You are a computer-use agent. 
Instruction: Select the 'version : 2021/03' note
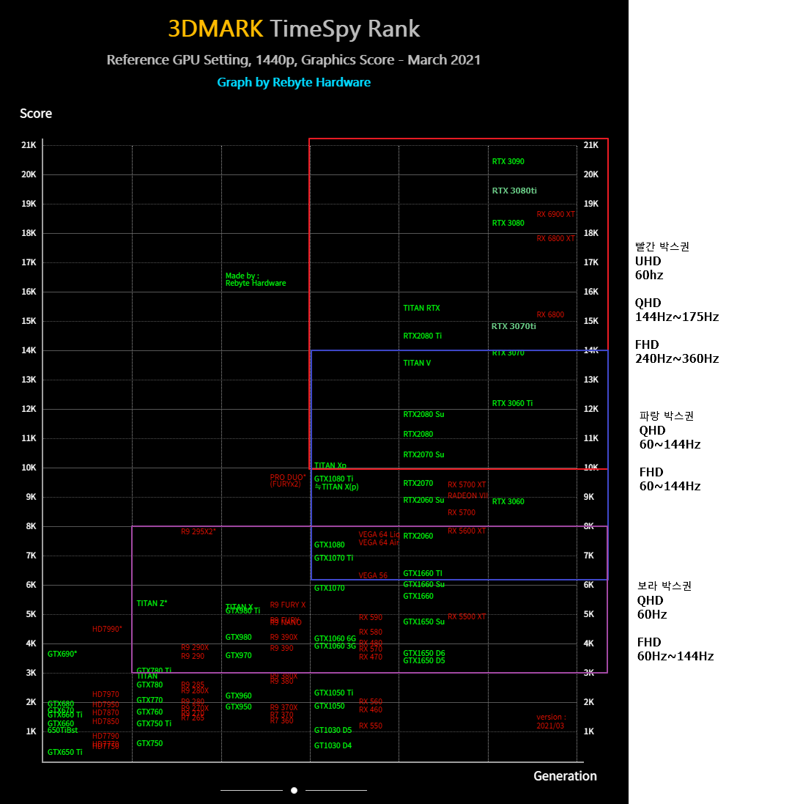pyautogui.click(x=551, y=722)
